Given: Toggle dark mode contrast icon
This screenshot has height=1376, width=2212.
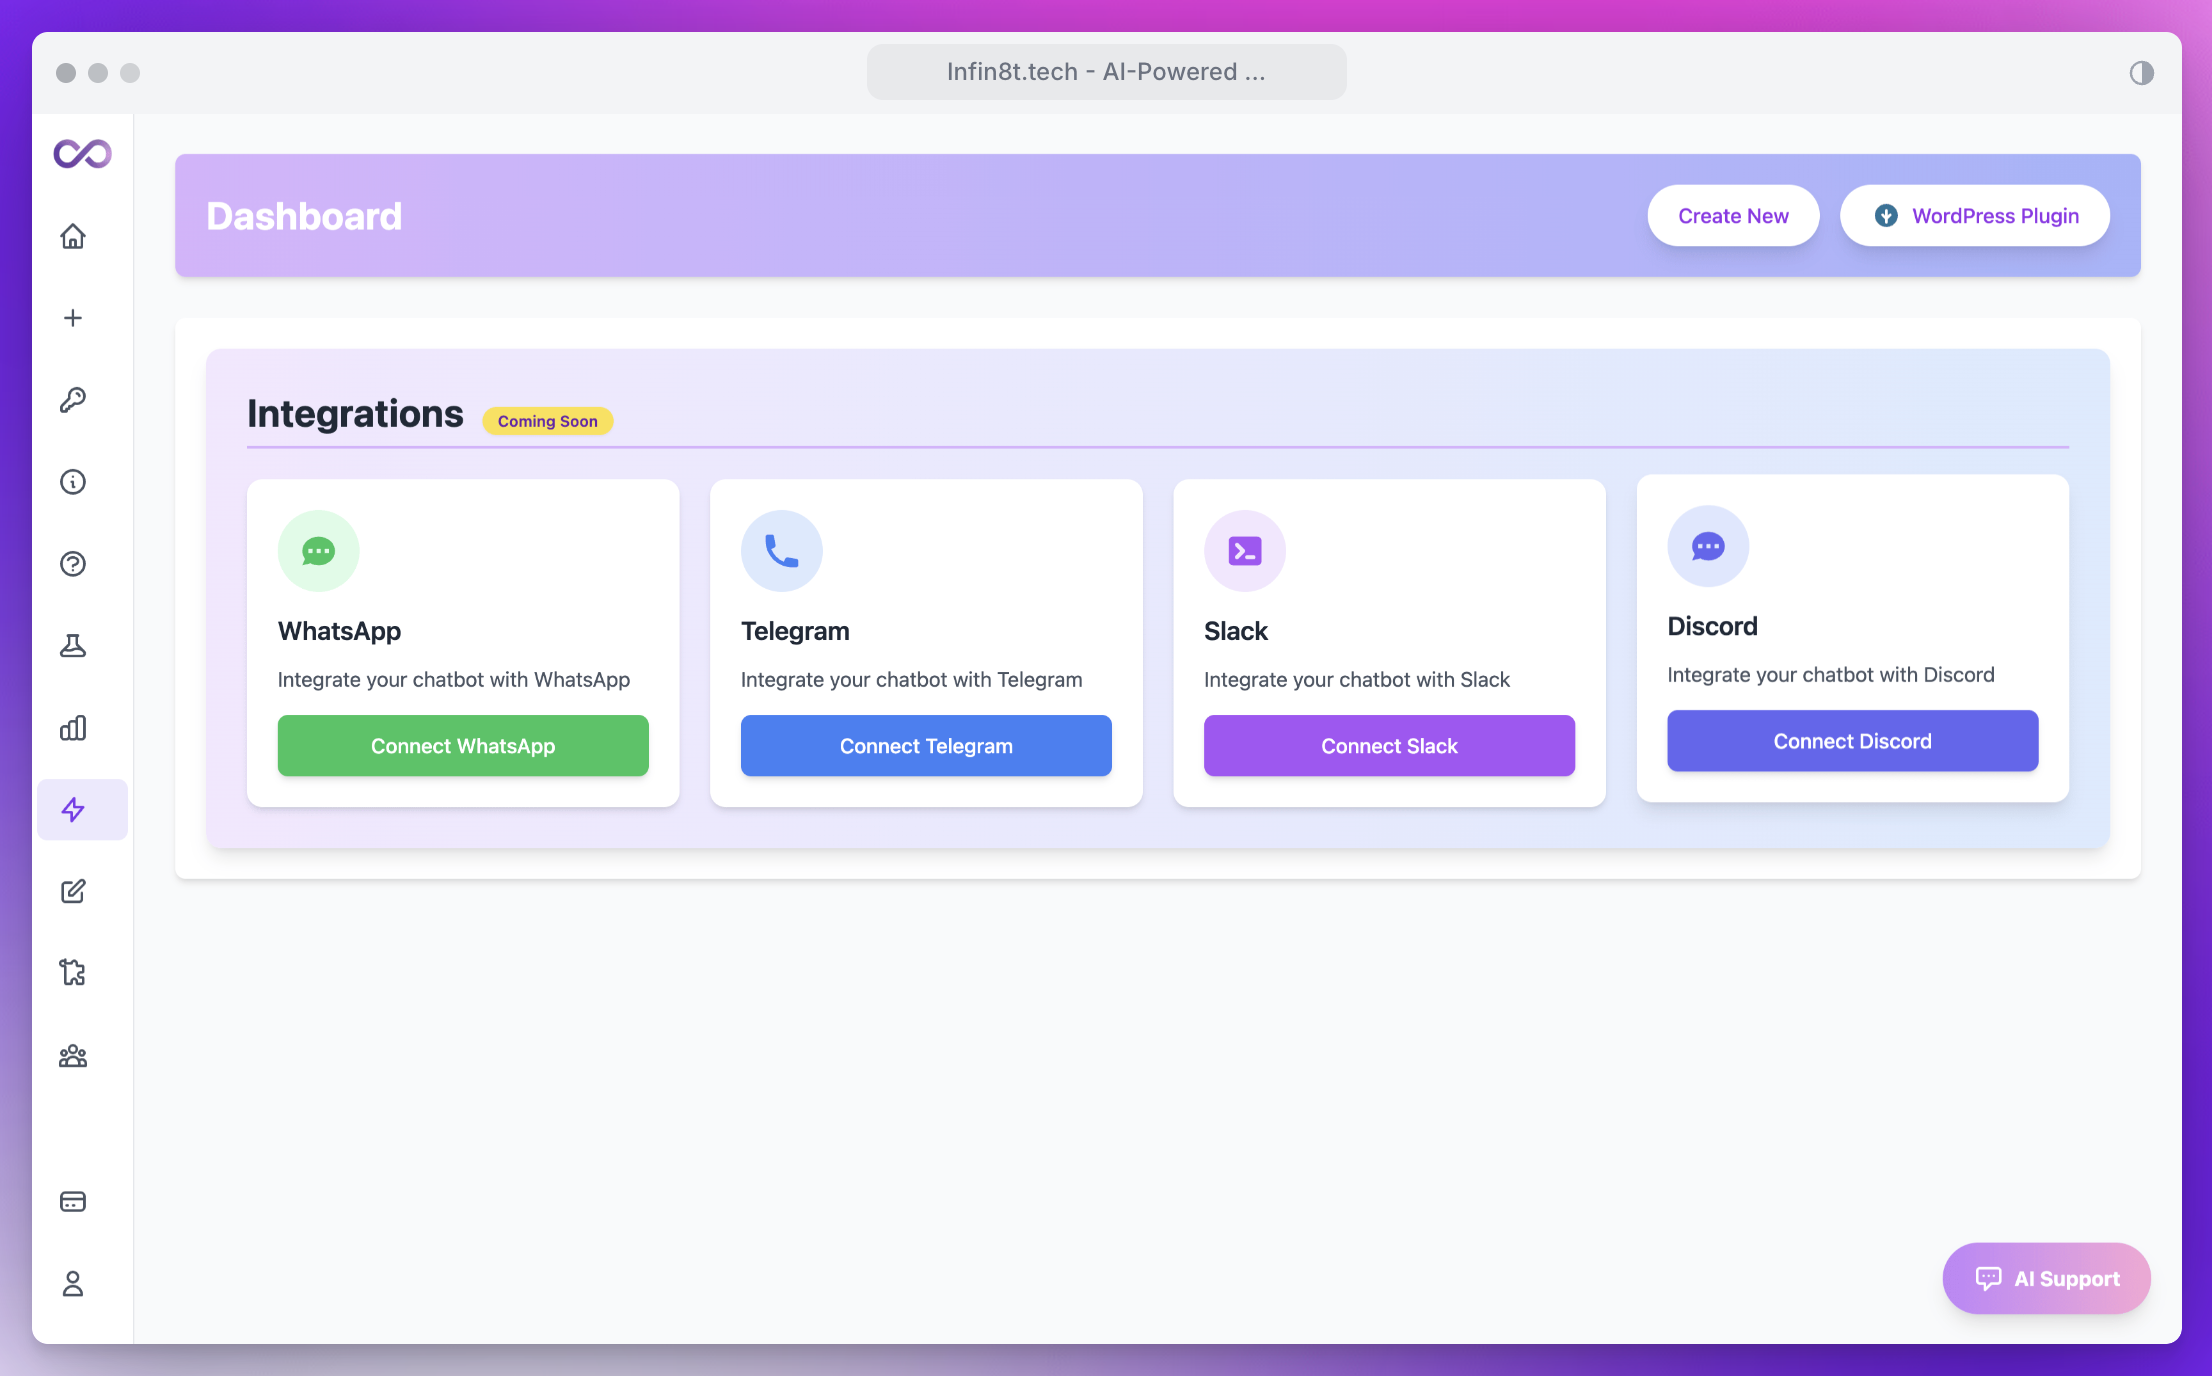Looking at the screenshot, I should point(2141,72).
